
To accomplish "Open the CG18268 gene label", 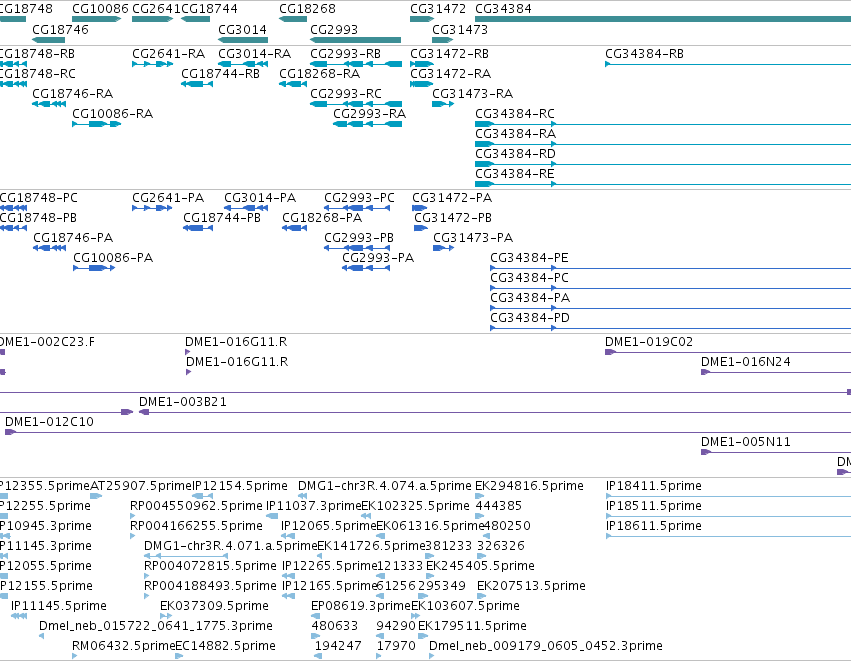I will [x=307, y=9].
